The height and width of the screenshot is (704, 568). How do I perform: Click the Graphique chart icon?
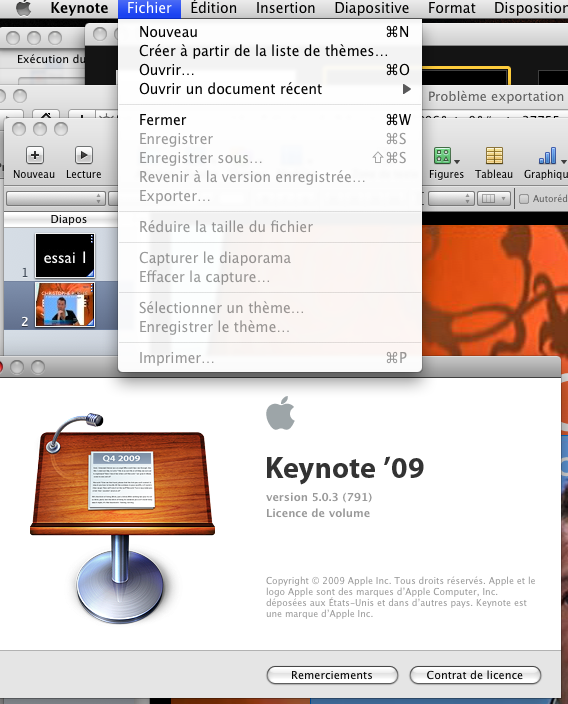(547, 156)
